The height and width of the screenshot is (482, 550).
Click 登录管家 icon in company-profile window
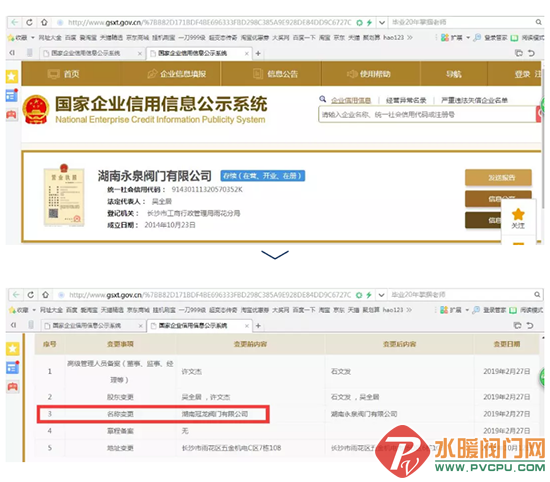(477, 37)
